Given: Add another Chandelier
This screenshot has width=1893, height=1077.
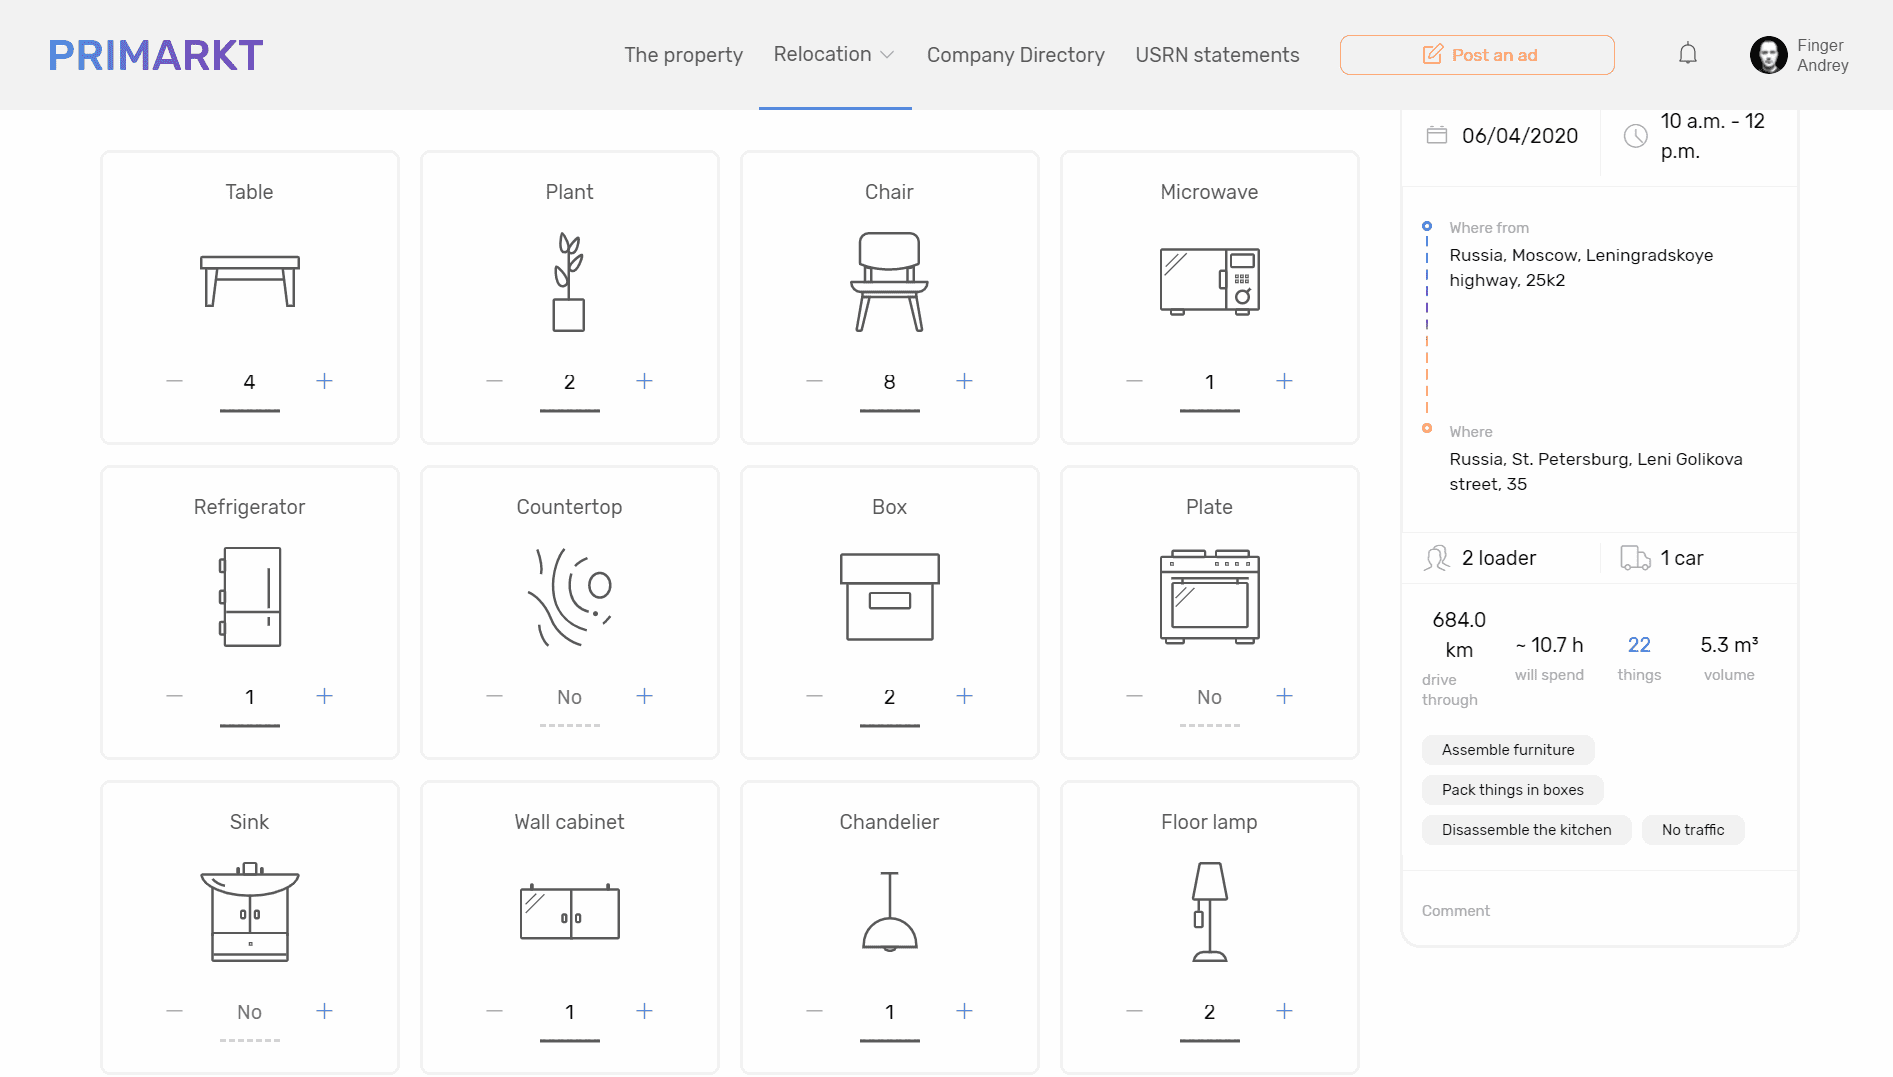Looking at the screenshot, I should [964, 1011].
